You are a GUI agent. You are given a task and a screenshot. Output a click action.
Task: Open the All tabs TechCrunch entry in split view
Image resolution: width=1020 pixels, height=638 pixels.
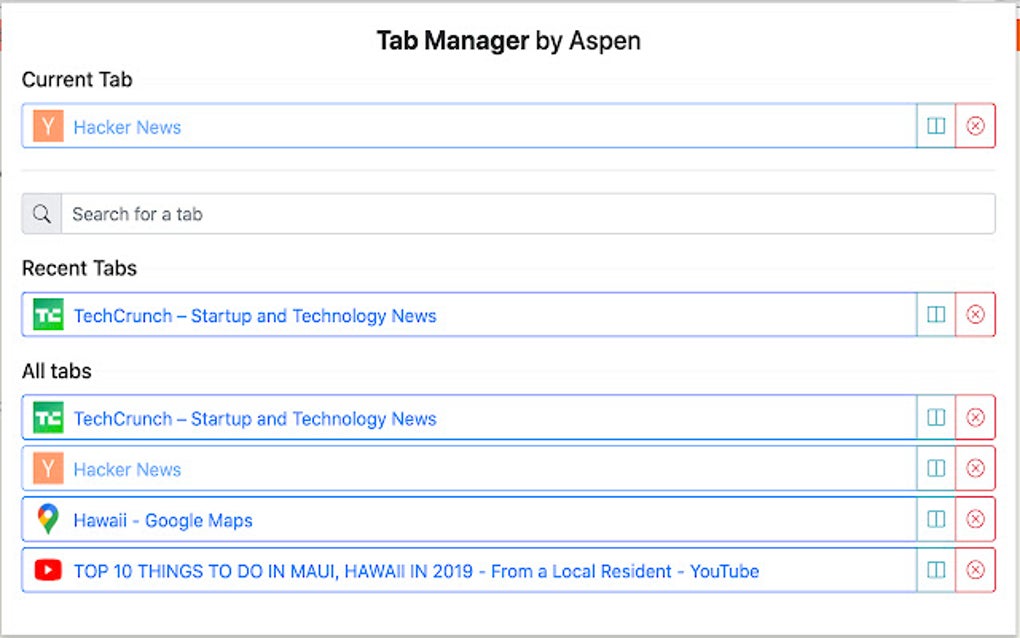coord(935,417)
